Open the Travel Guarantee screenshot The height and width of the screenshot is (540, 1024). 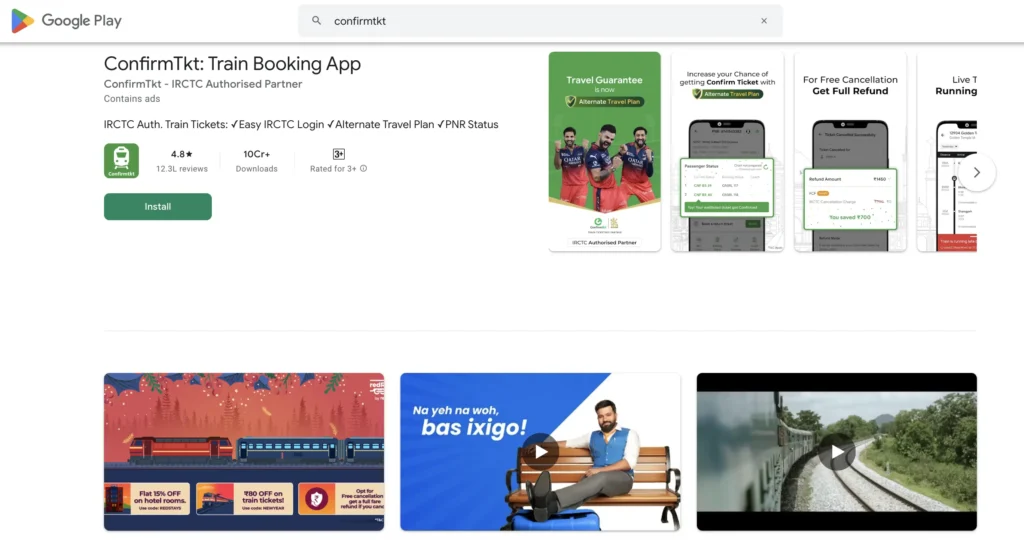[x=604, y=151]
